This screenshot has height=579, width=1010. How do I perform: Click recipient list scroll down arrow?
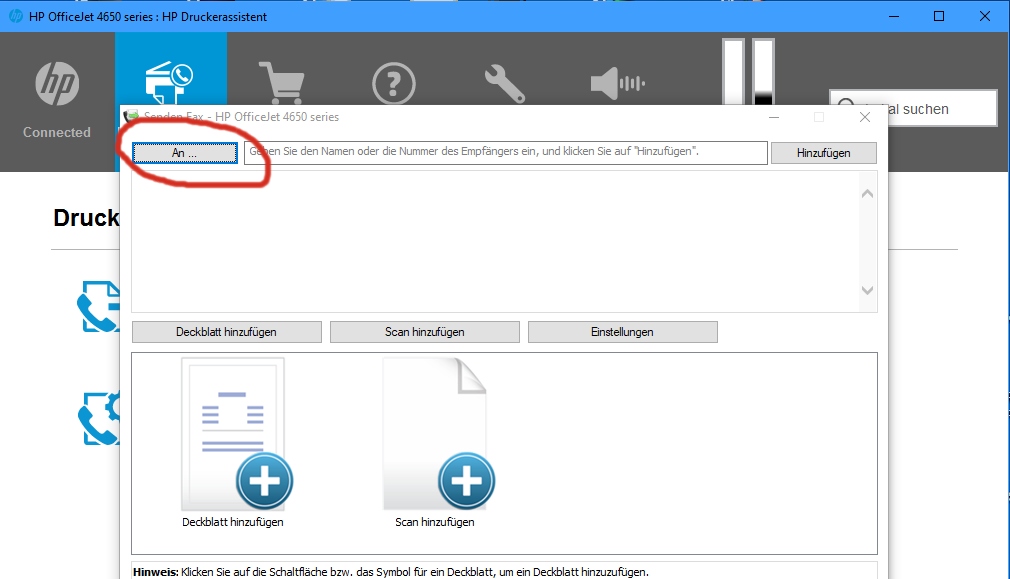(867, 290)
